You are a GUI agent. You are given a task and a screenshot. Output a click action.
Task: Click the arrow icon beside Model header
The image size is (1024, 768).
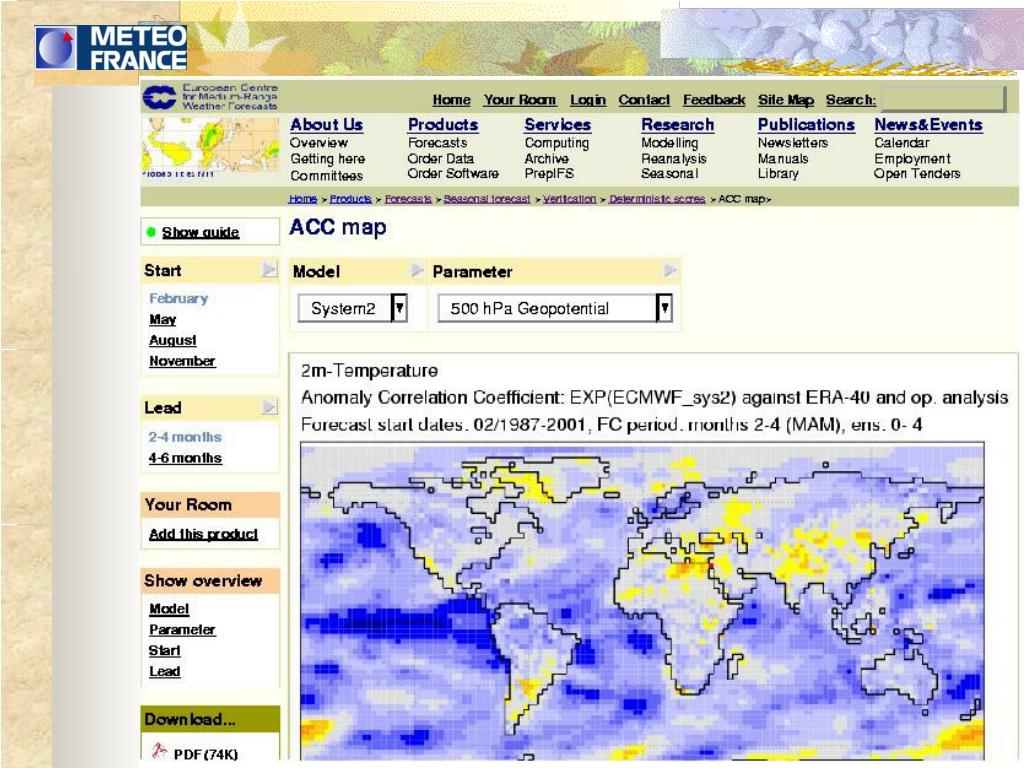point(417,270)
